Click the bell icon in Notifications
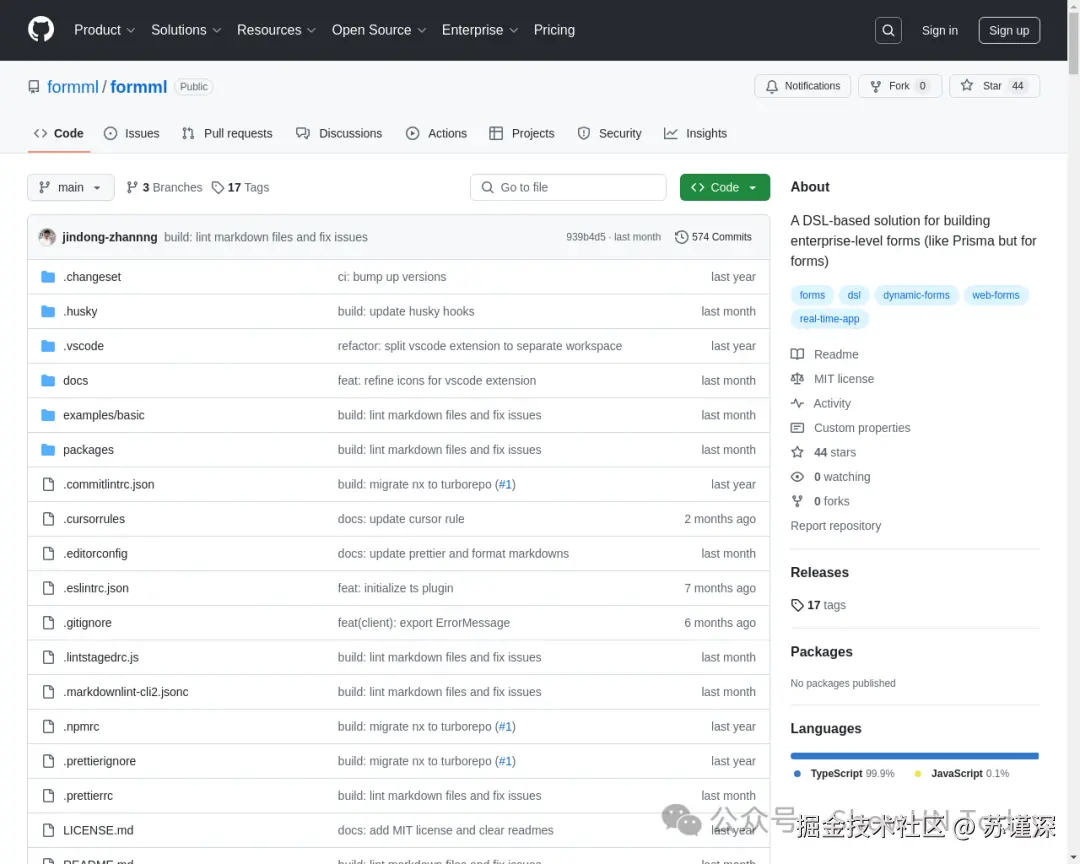The height and width of the screenshot is (864, 1080). click(x=771, y=86)
